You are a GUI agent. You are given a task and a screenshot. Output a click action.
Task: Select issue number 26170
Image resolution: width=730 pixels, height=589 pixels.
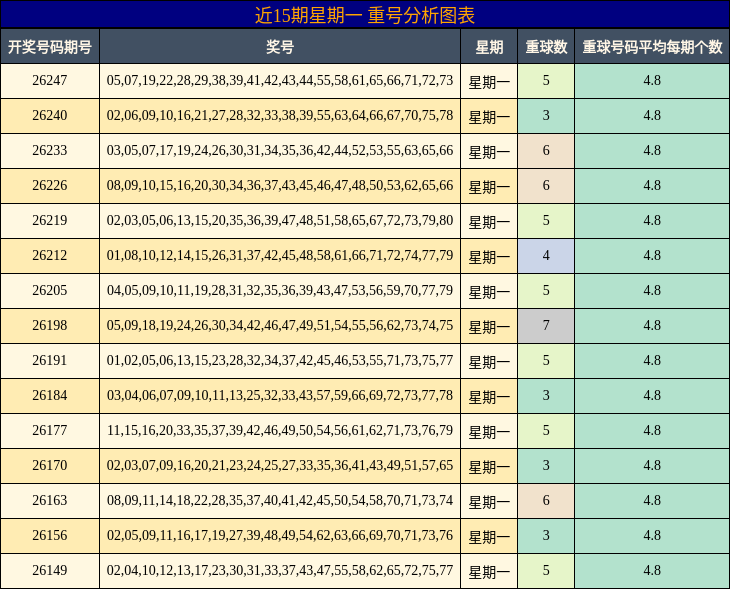point(50,465)
